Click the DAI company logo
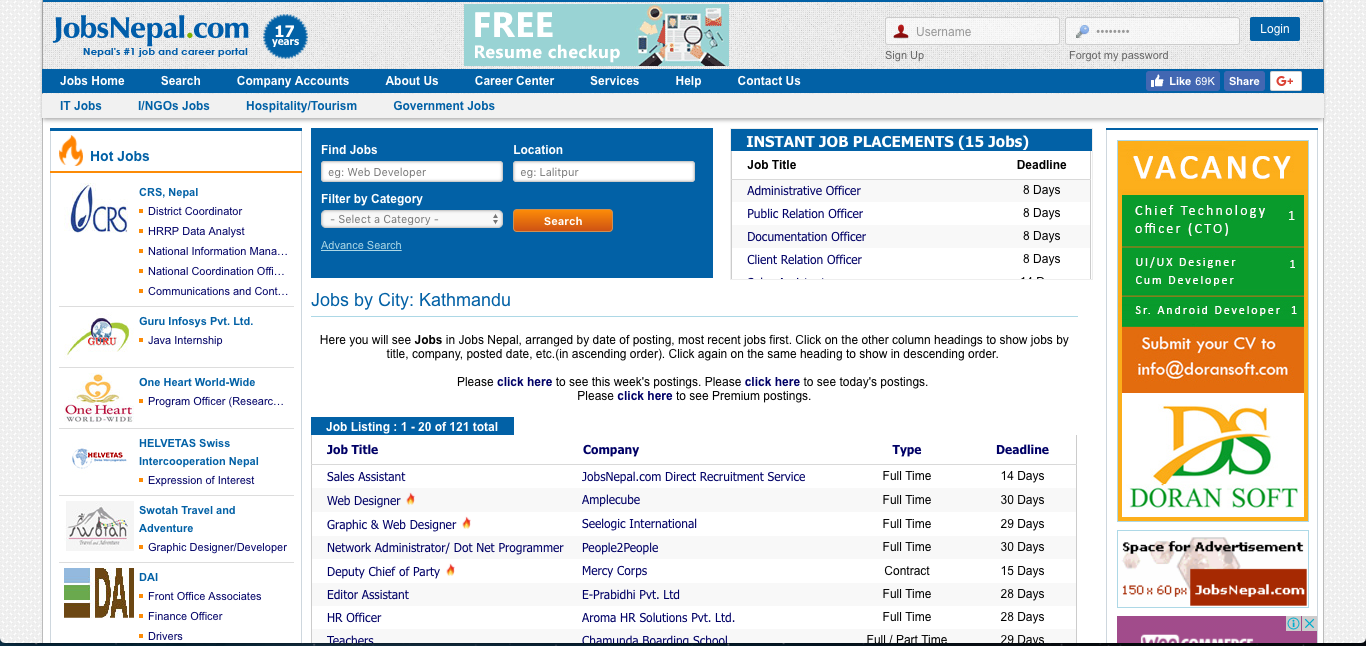The width and height of the screenshot is (1366, 646). [x=98, y=593]
